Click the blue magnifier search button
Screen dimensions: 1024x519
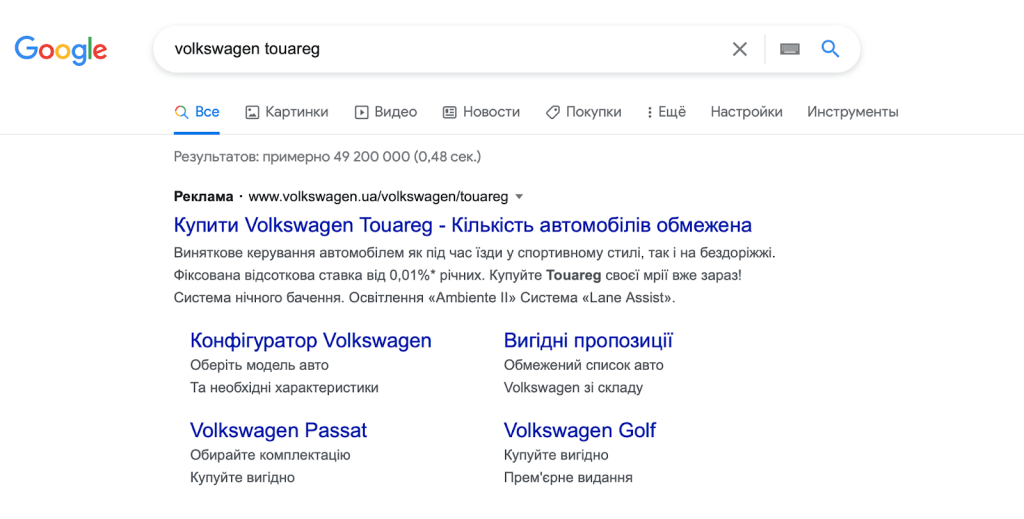pyautogui.click(x=830, y=48)
